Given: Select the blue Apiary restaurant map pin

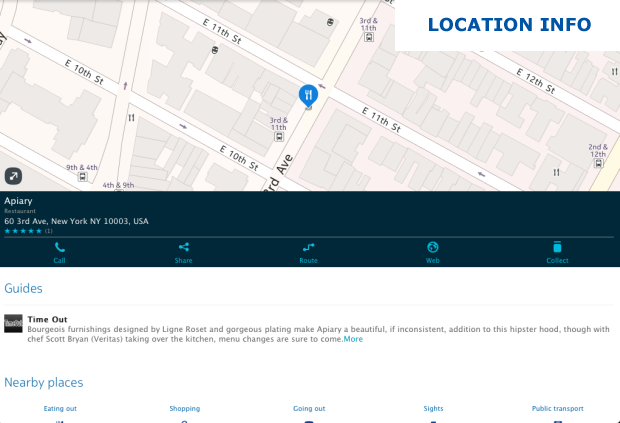Looking at the screenshot, I should click(x=308, y=96).
